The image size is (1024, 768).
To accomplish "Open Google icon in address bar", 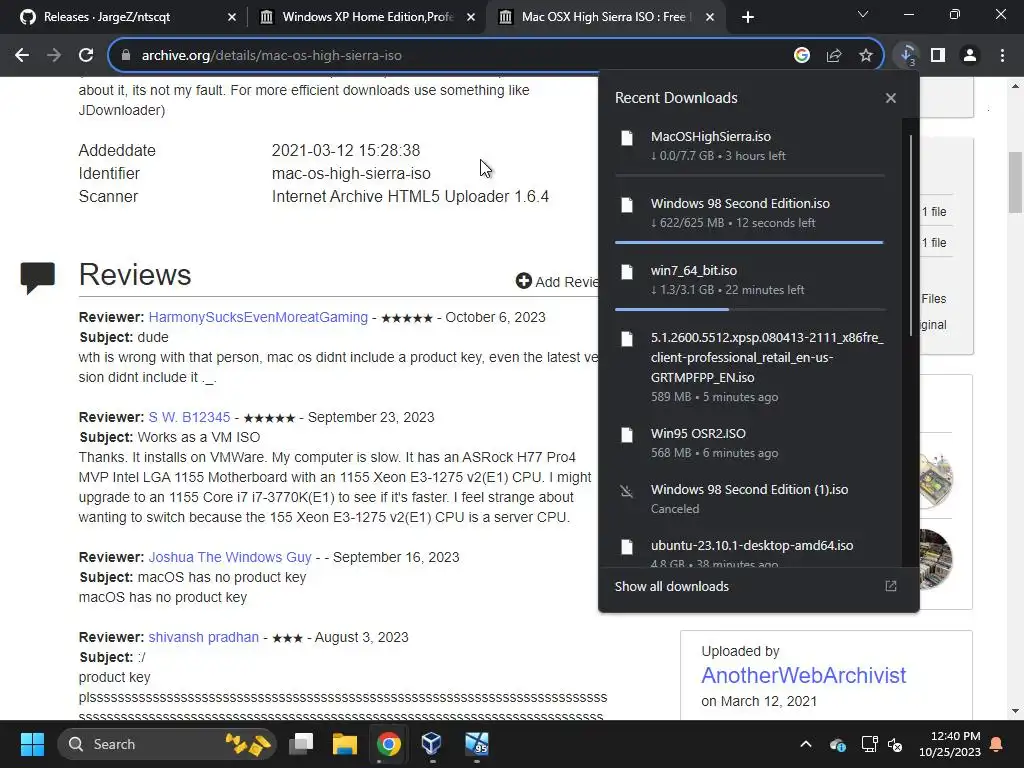I will point(801,56).
